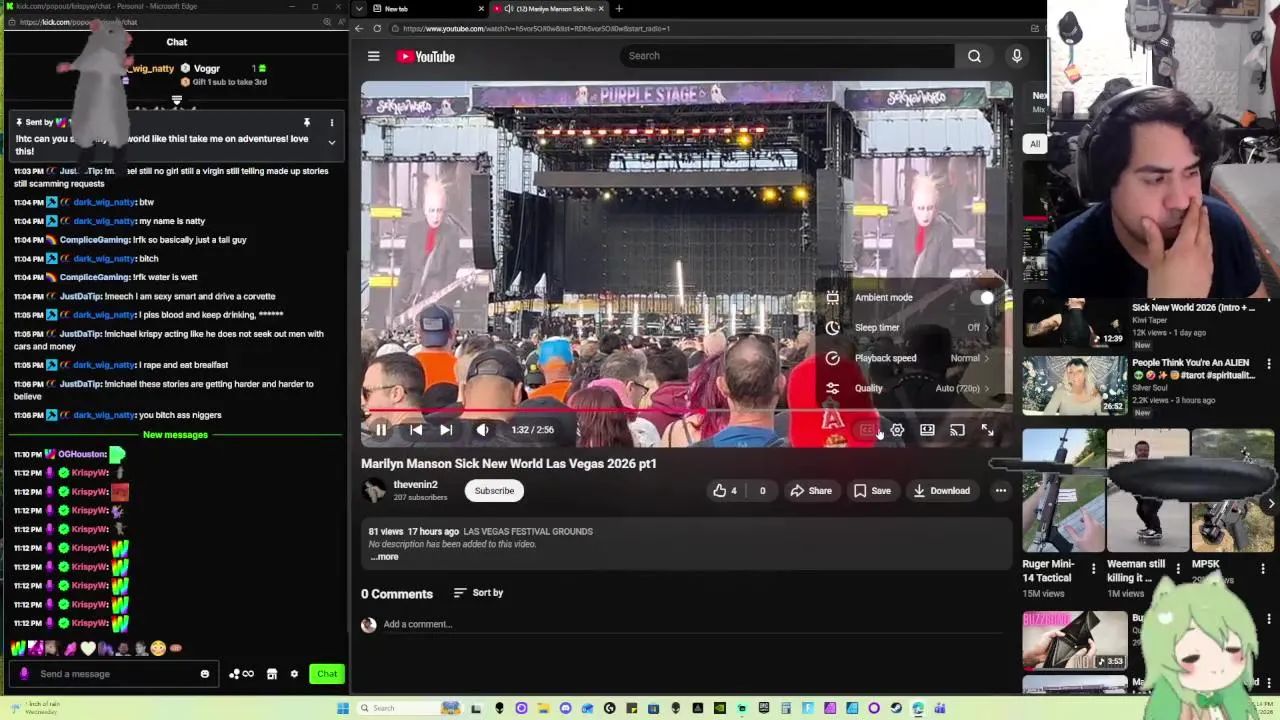Screen dimensions: 1280x720
Task: Reload the YouTube page
Action: (377, 28)
